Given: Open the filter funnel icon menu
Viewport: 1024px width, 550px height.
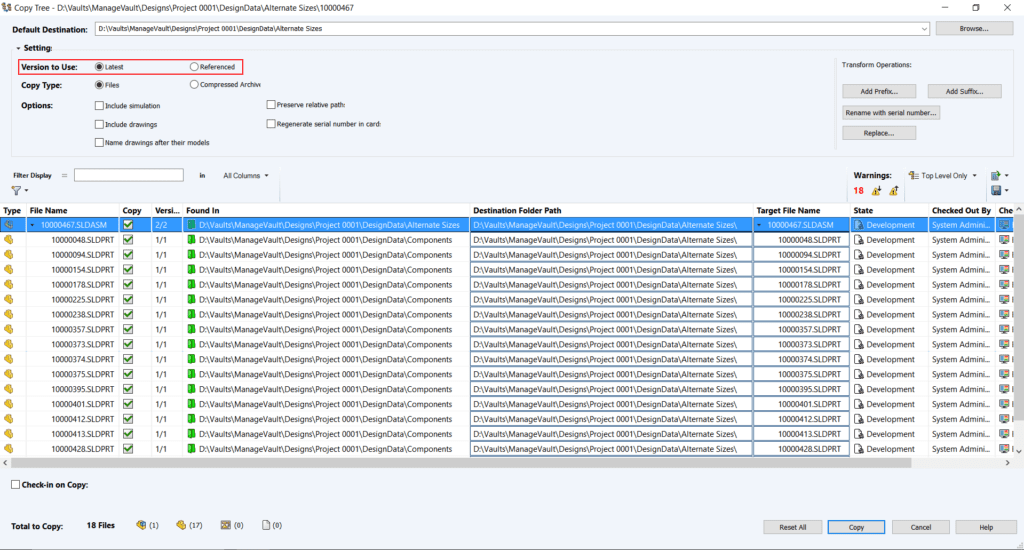Looking at the screenshot, I should (x=18, y=190).
